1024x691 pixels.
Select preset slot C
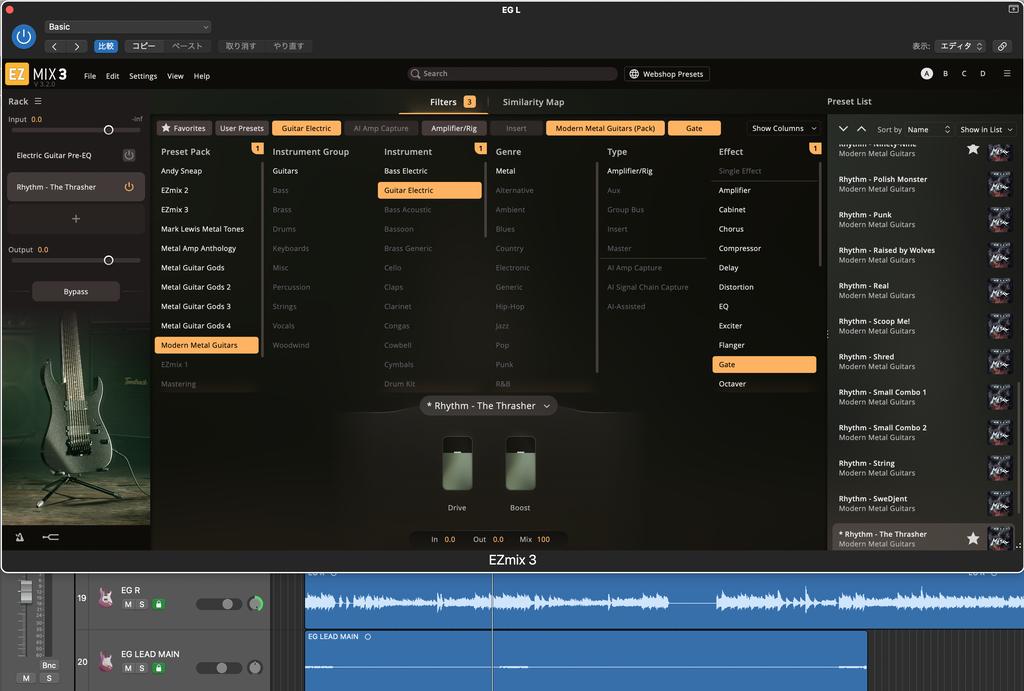point(963,74)
